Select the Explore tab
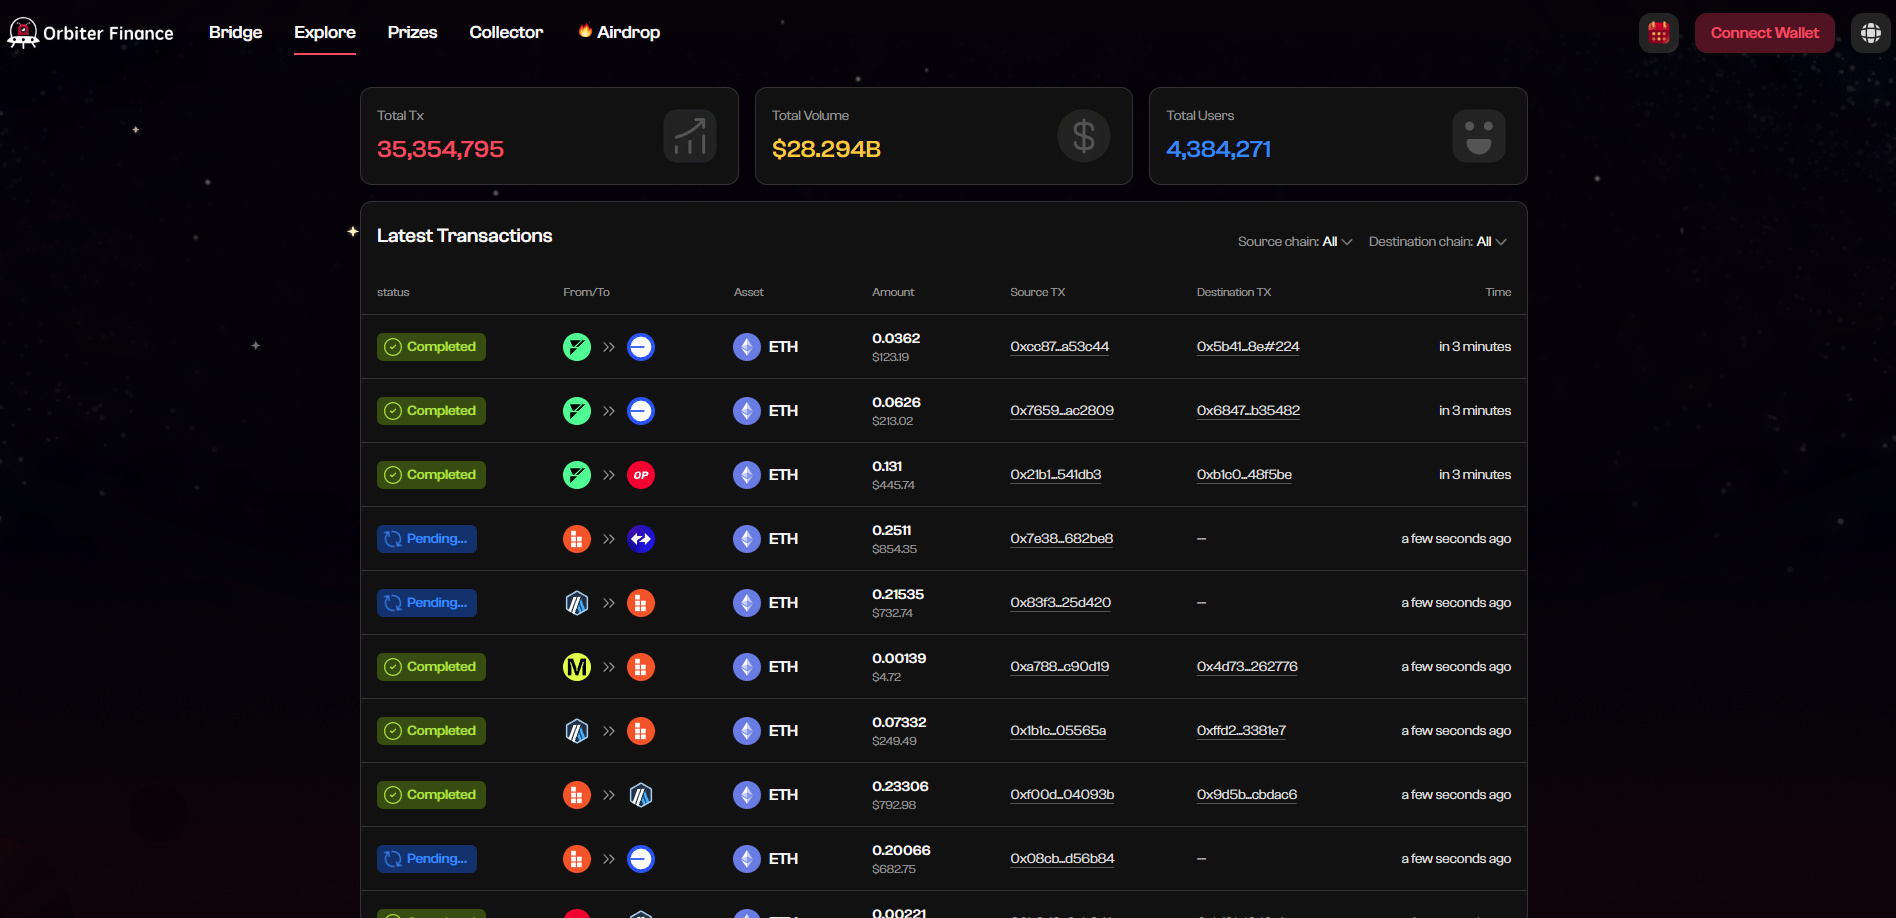This screenshot has width=1896, height=918. (x=325, y=32)
